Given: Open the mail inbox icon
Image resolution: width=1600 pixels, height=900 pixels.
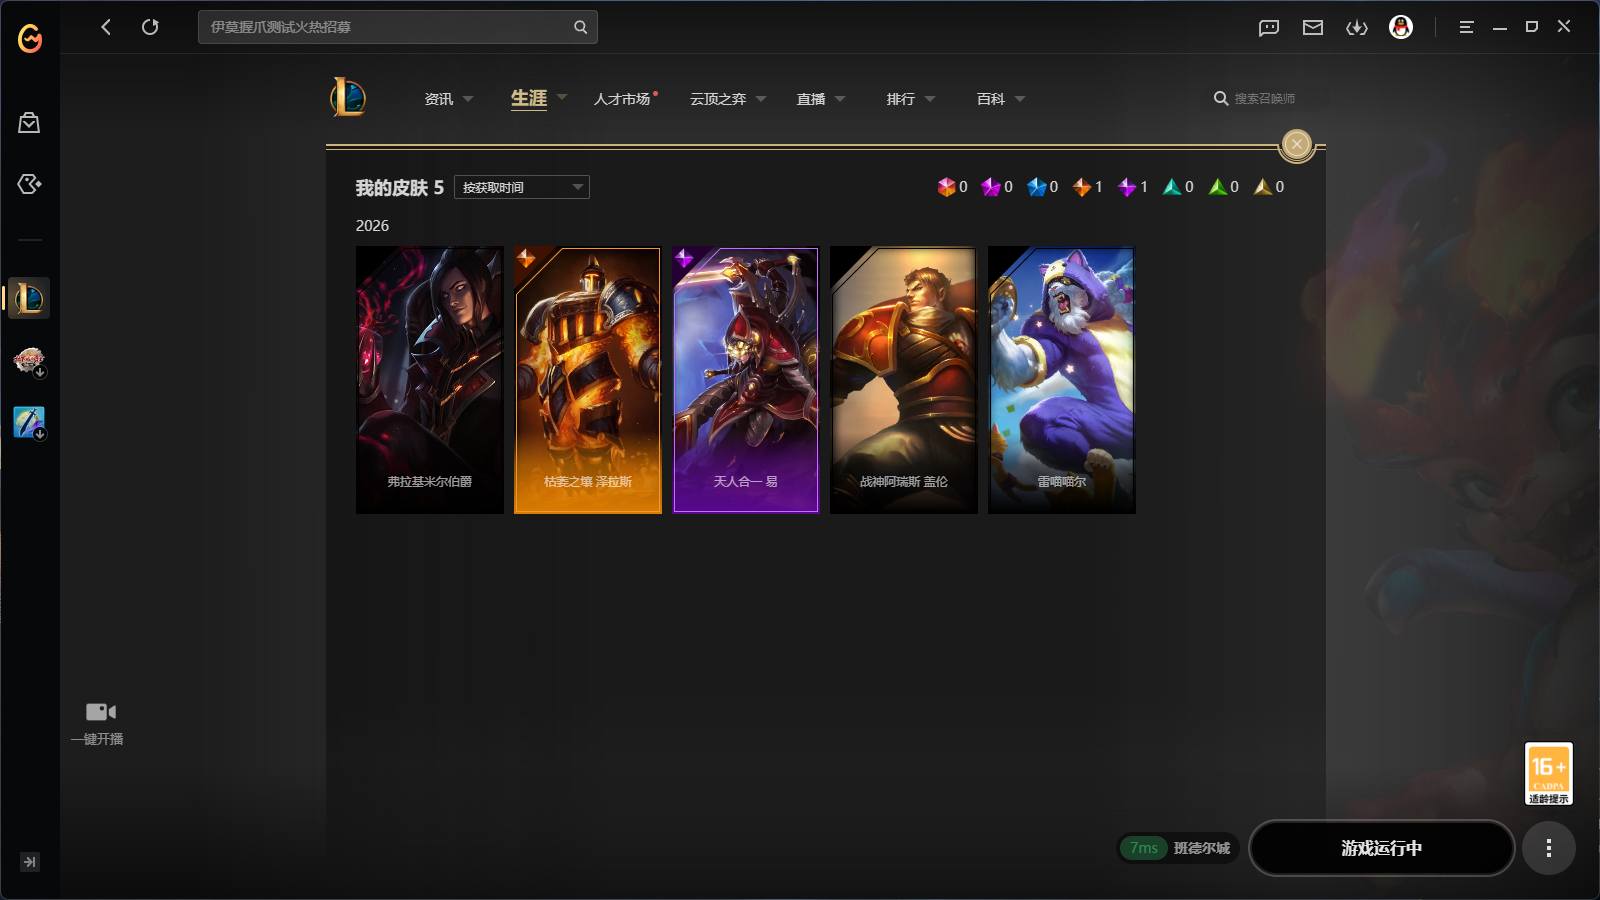Looking at the screenshot, I should 1313,28.
